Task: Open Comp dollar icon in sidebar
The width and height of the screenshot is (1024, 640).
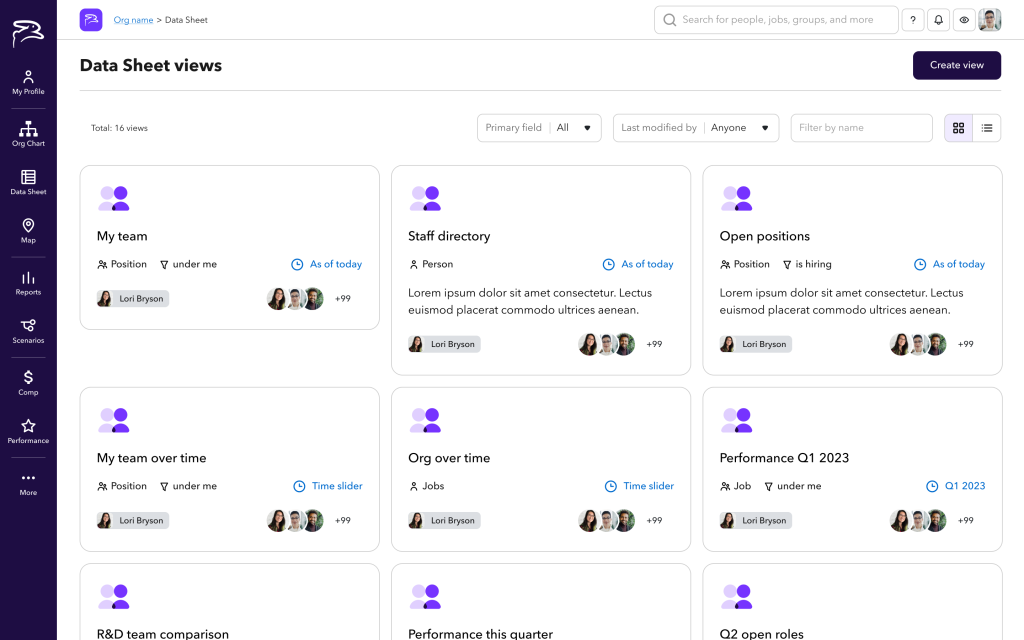Action: click(x=28, y=382)
